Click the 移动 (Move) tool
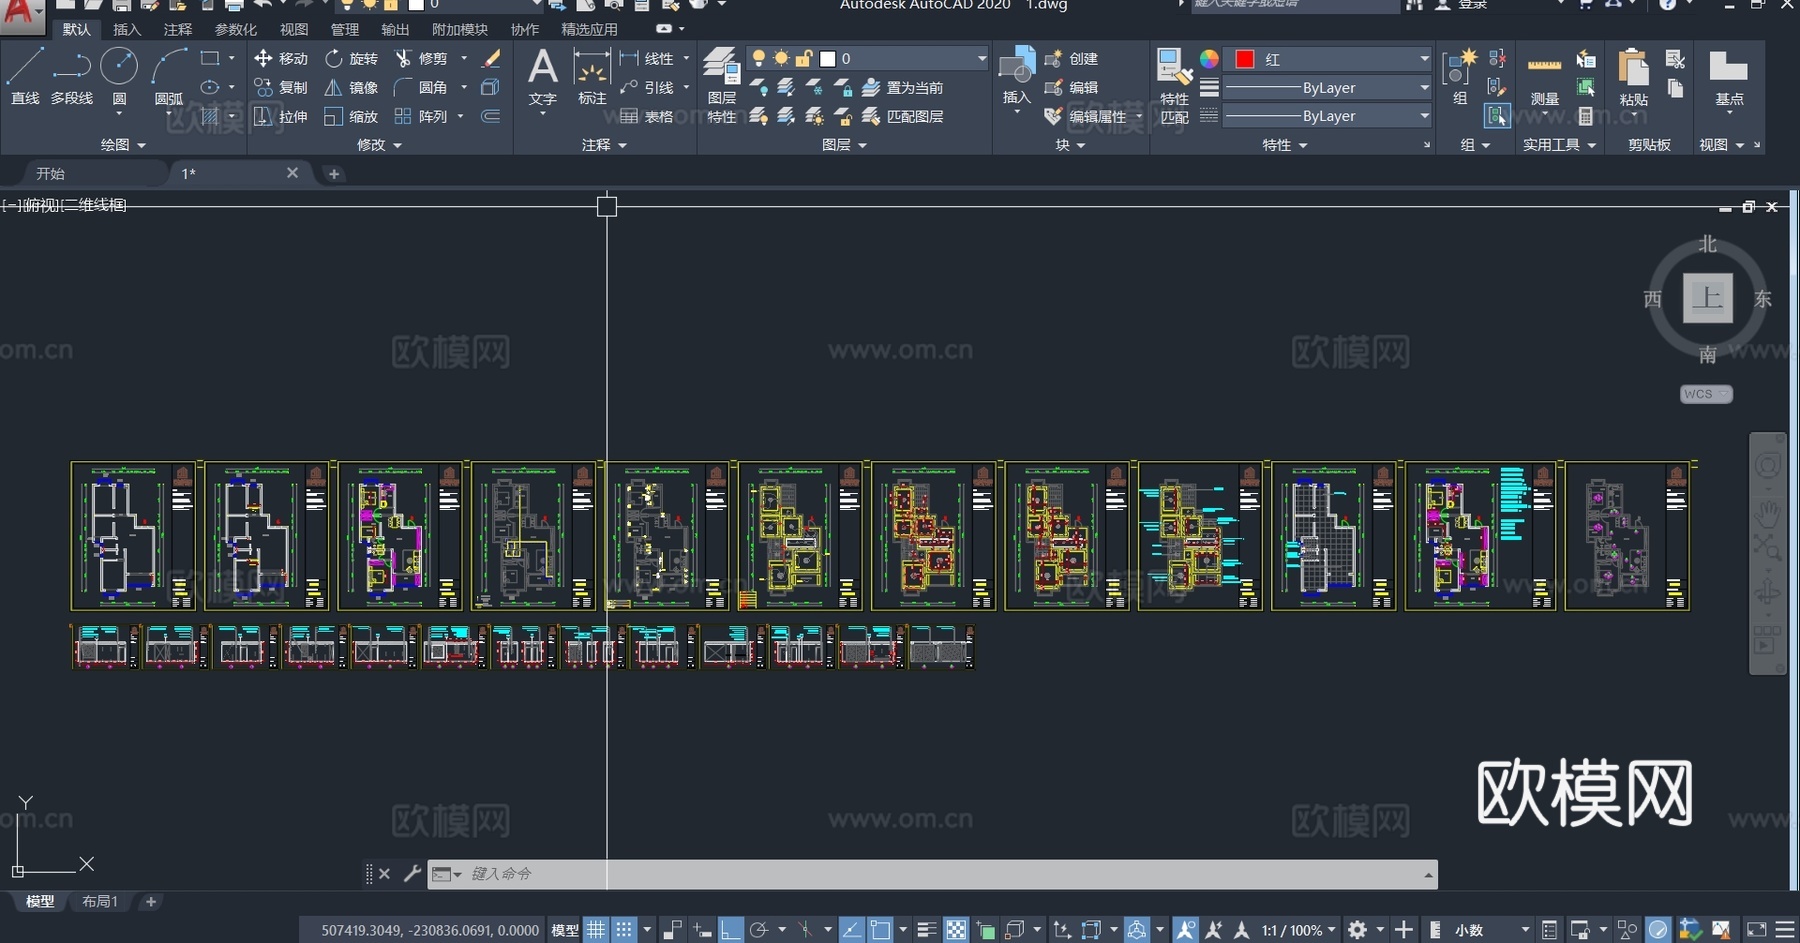This screenshot has width=1800, height=943. (281, 59)
